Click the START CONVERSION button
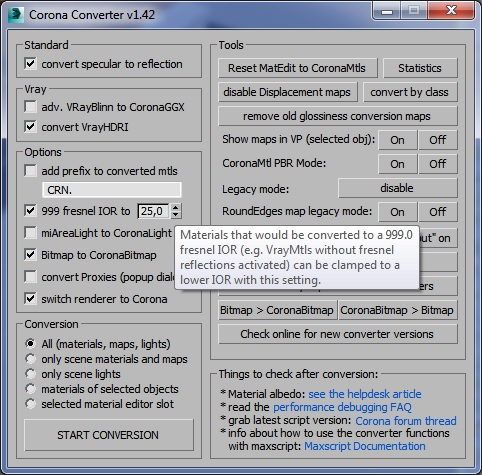 click(x=109, y=435)
